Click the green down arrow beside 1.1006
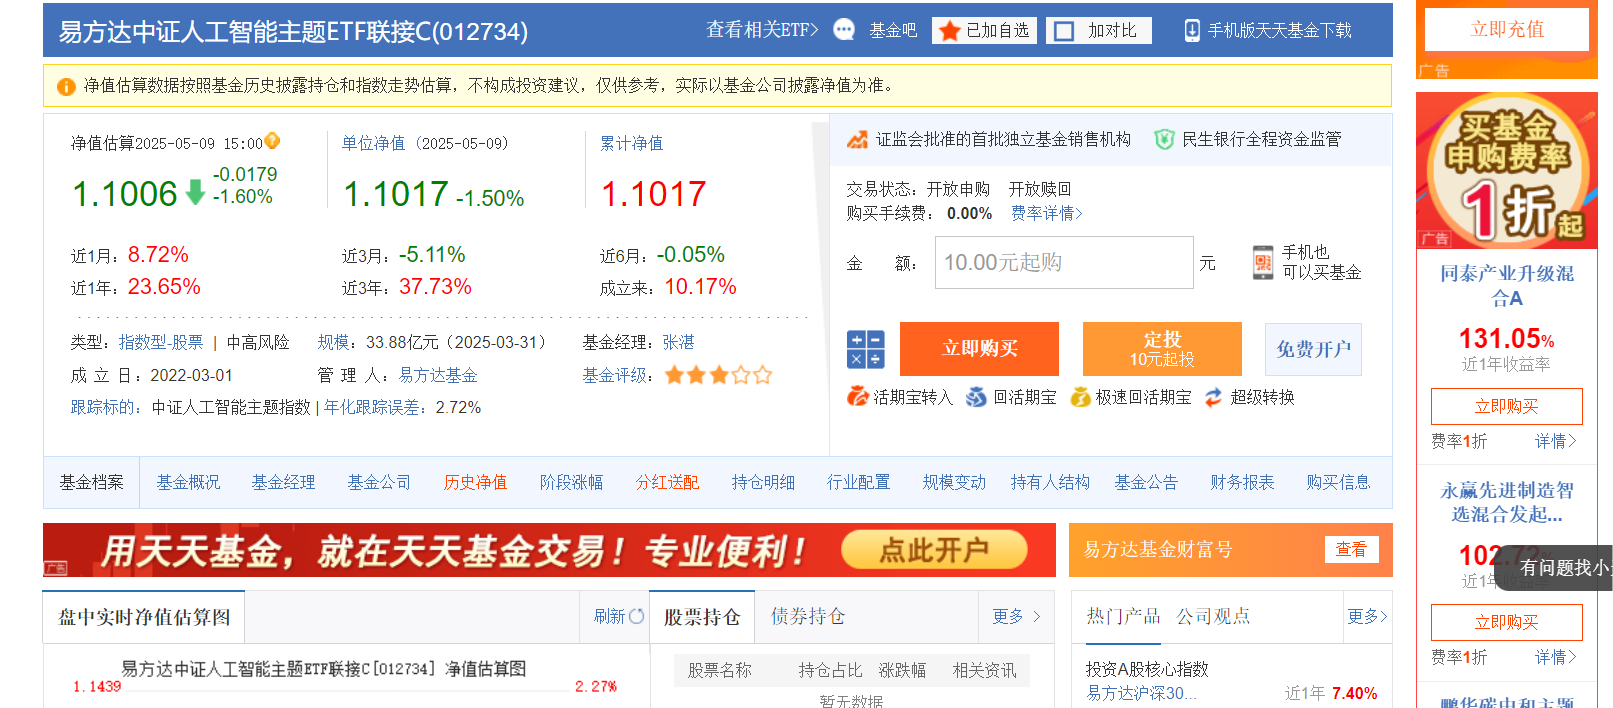 (196, 192)
